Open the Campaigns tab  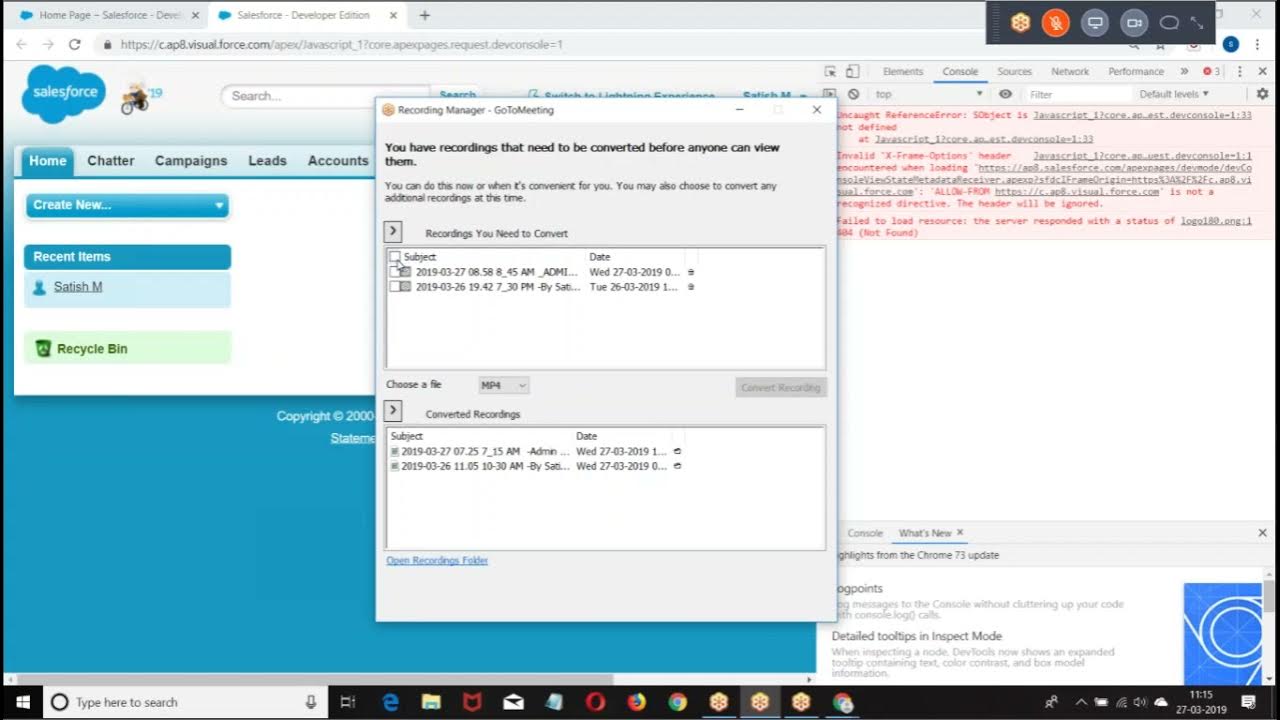[x=191, y=161]
